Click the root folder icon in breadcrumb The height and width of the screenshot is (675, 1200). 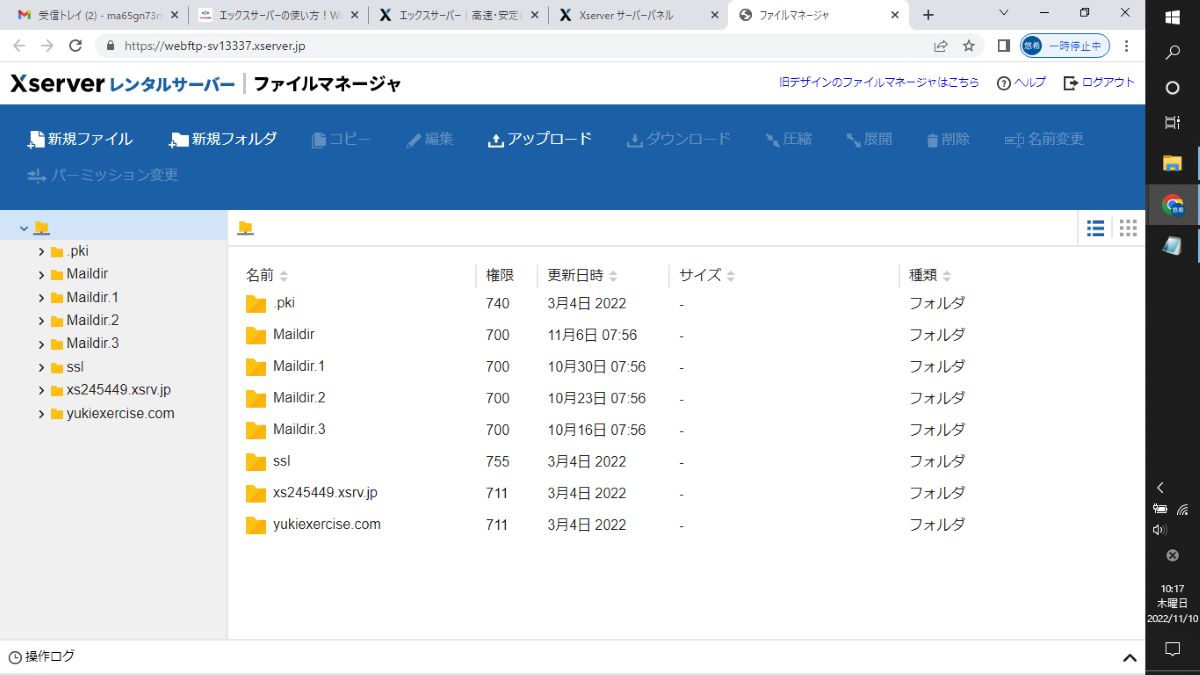245,228
